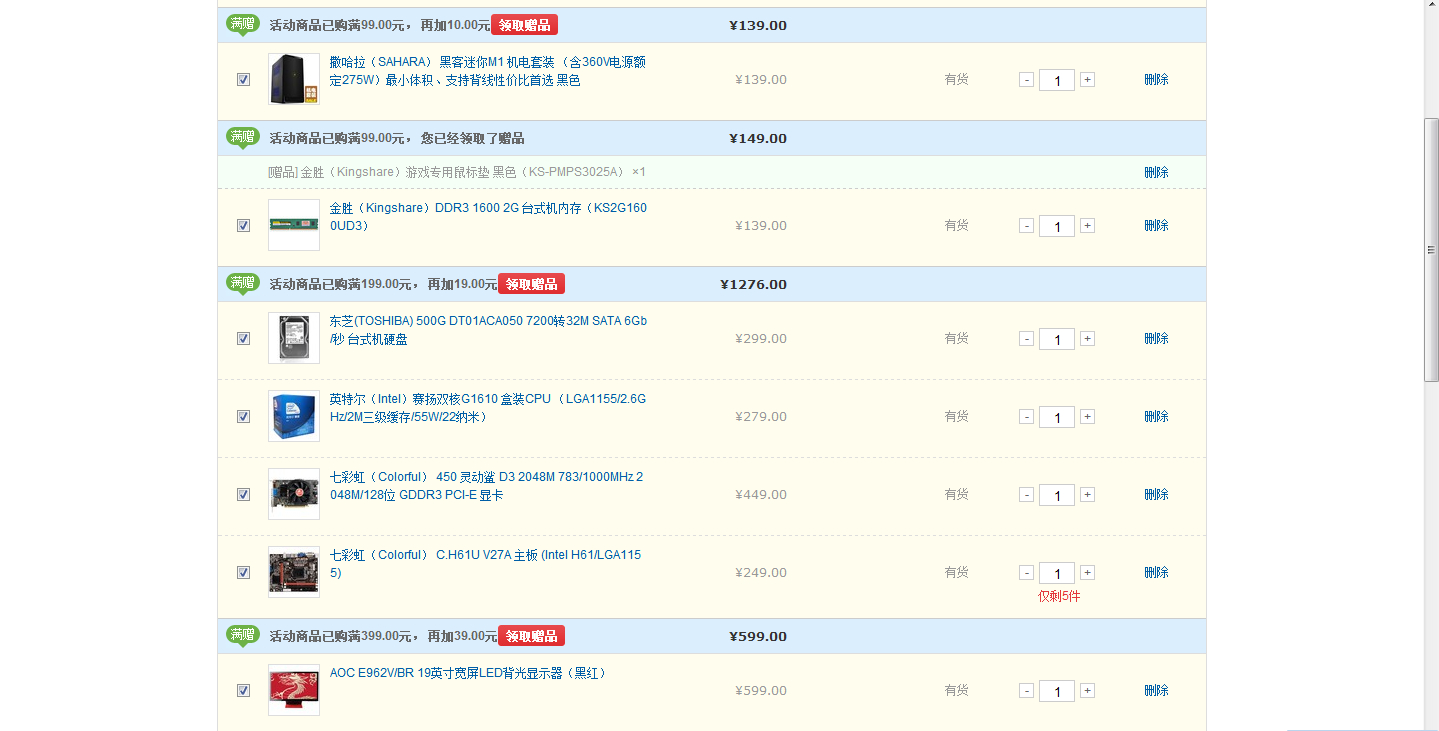Click the ¥299.00 hard drive price

pyautogui.click(x=761, y=339)
